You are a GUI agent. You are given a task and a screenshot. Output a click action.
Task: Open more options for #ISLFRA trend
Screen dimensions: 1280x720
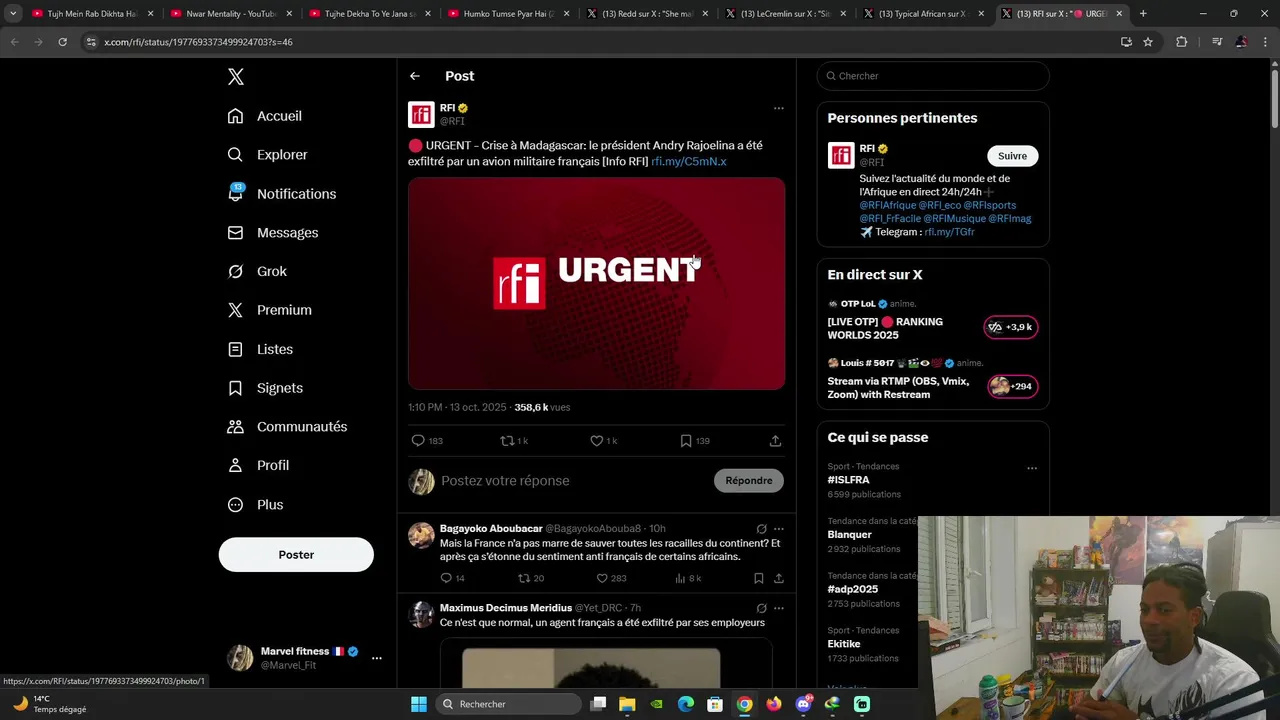(1031, 468)
